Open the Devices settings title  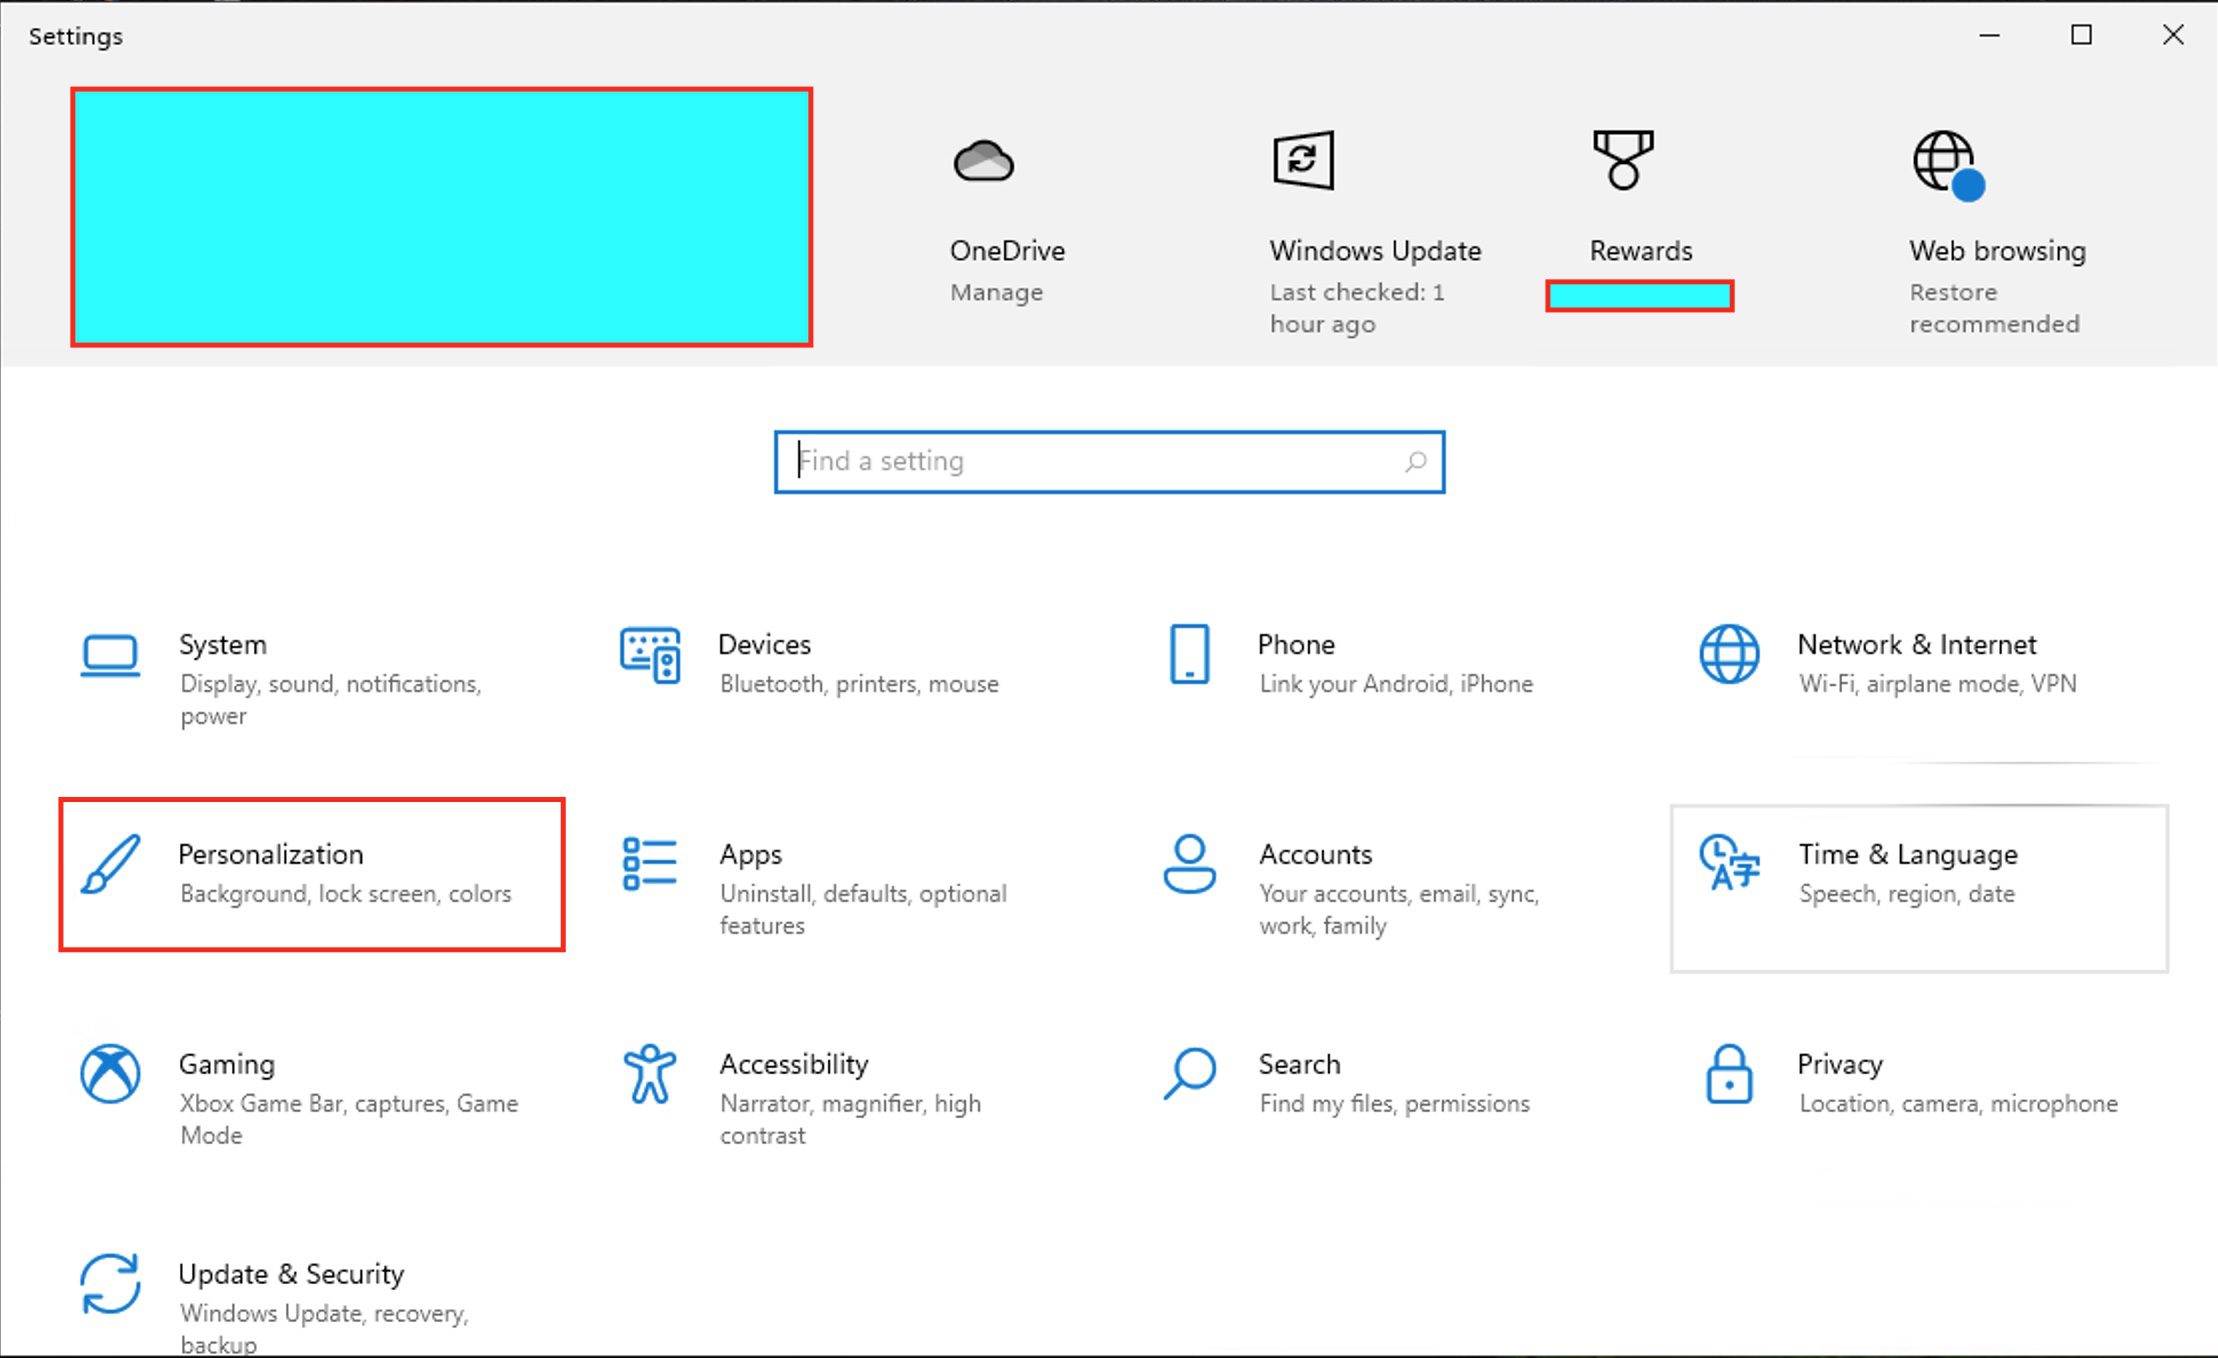(764, 644)
